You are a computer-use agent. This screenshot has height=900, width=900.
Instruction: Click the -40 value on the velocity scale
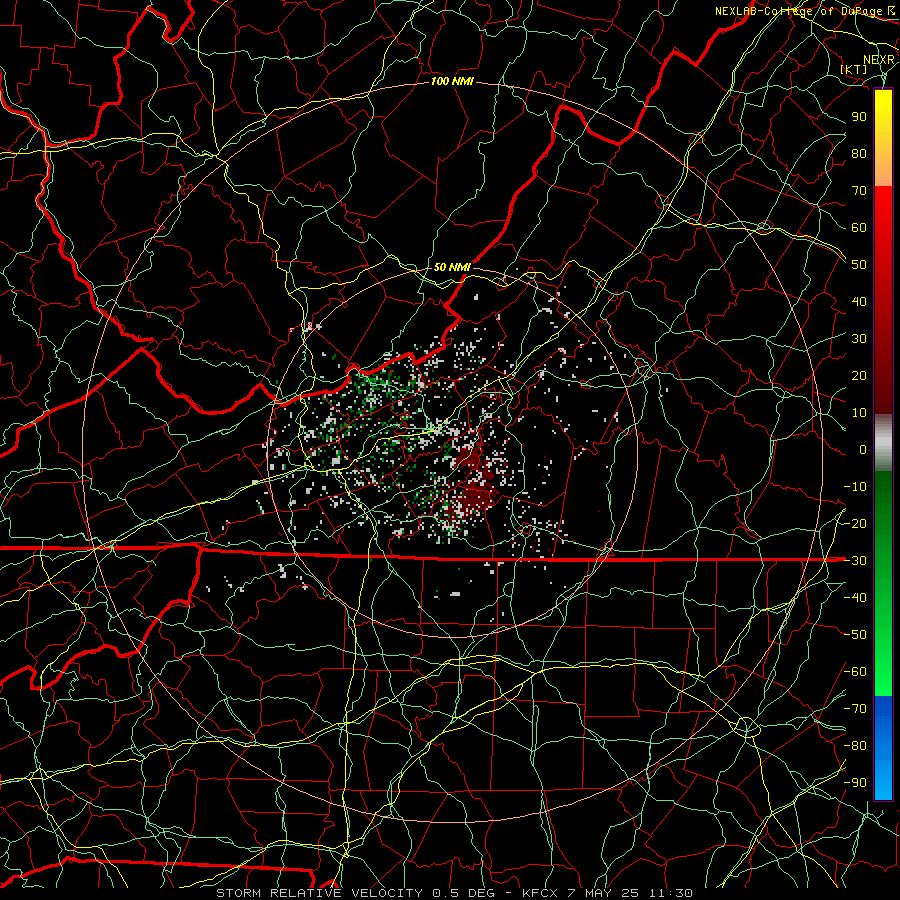pos(855,598)
